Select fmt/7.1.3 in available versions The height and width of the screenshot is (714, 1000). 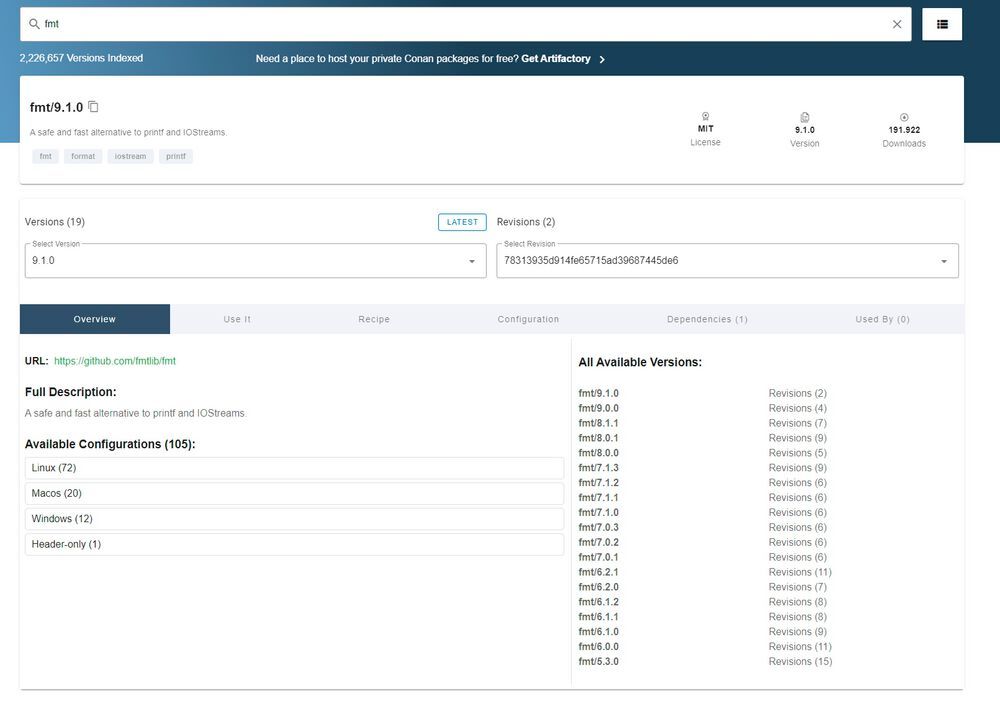pyautogui.click(x=598, y=468)
